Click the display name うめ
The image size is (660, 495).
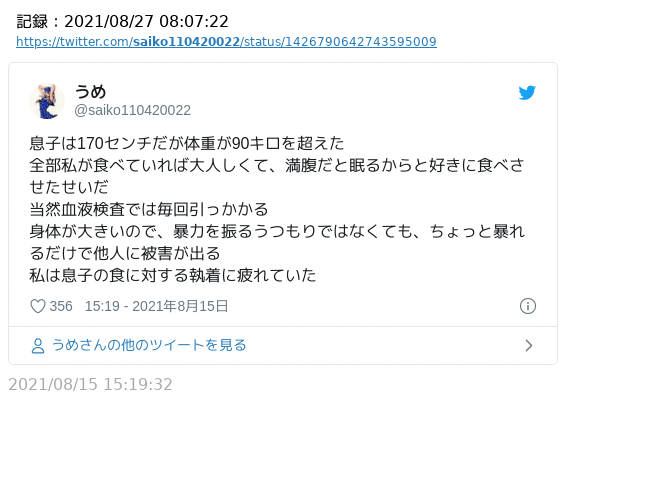90,91
